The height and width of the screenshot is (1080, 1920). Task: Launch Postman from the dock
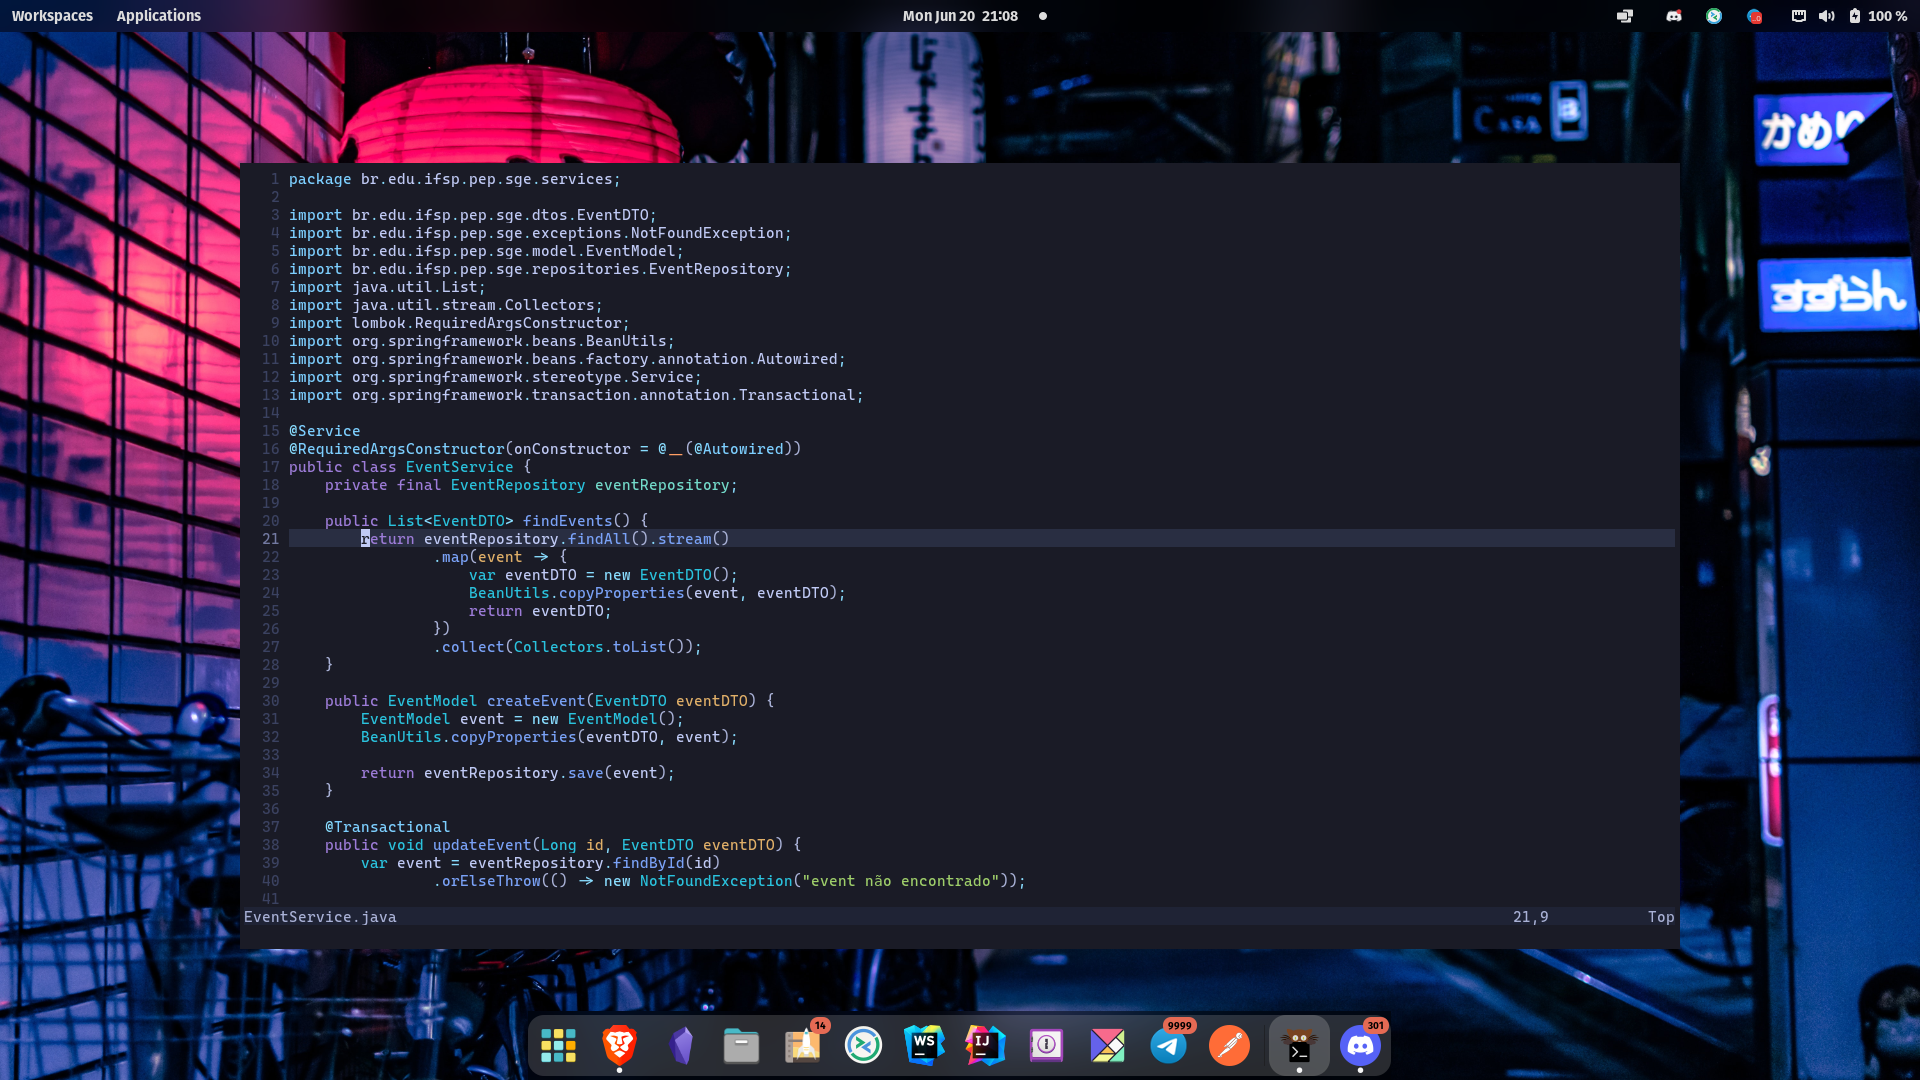[1229, 1046]
